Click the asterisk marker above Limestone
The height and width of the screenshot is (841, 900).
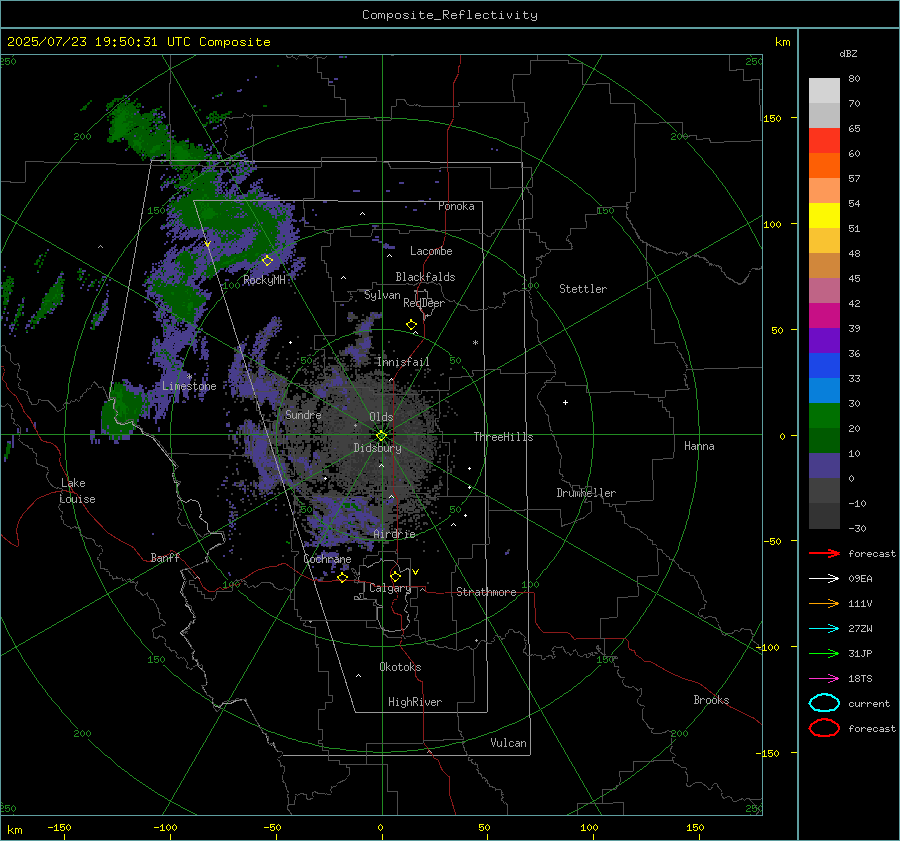point(189,377)
